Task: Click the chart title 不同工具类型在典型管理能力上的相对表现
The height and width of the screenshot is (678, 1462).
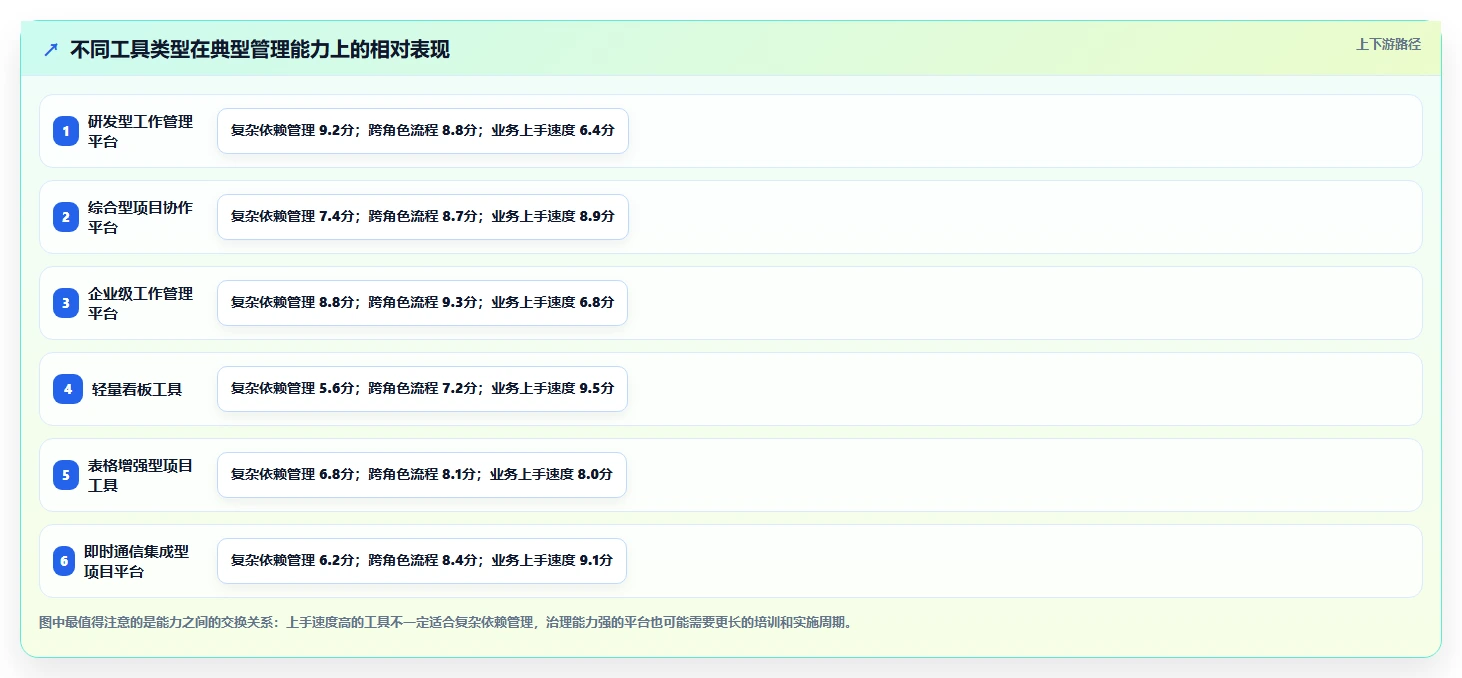Action: 260,50
